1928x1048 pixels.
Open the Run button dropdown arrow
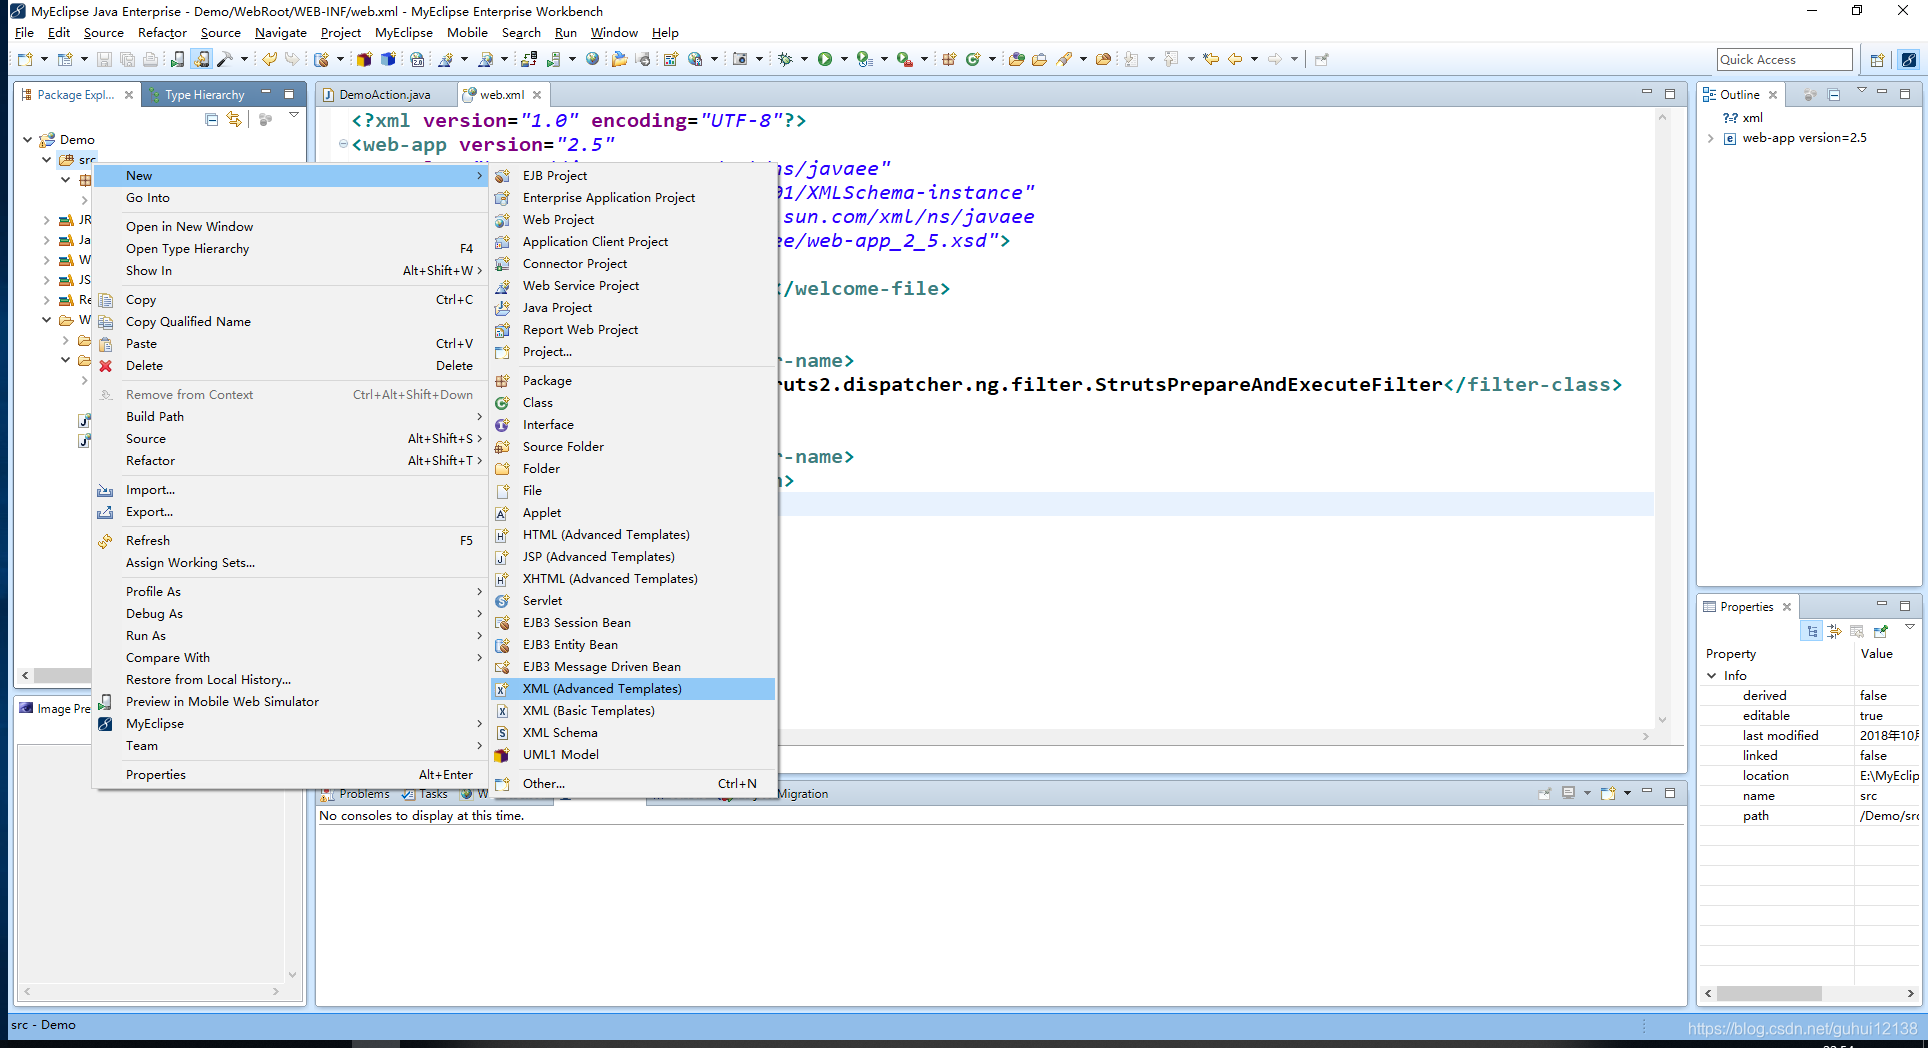click(x=844, y=60)
